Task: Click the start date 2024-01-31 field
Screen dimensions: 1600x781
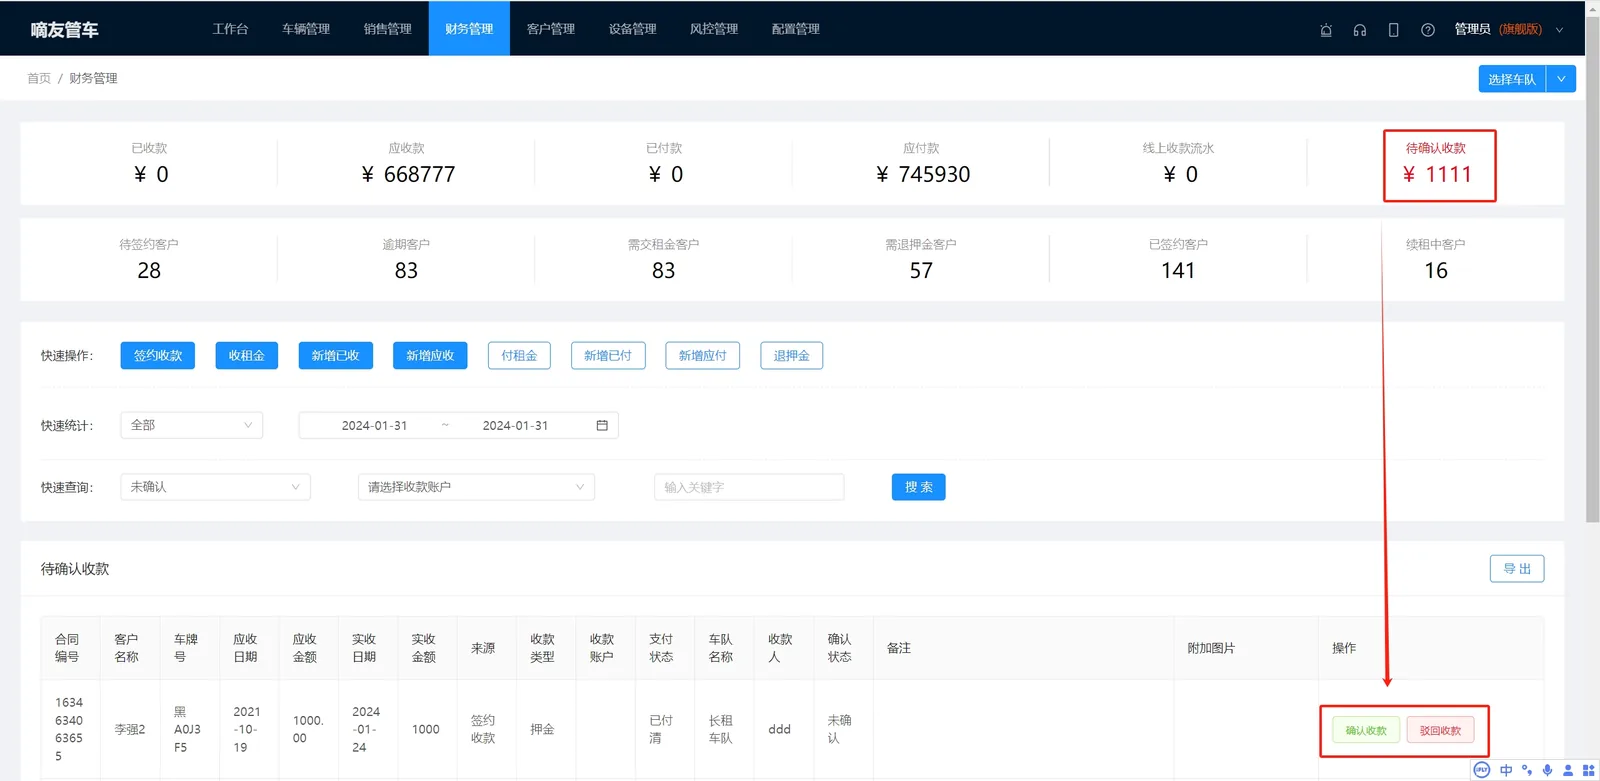Action: coord(375,425)
